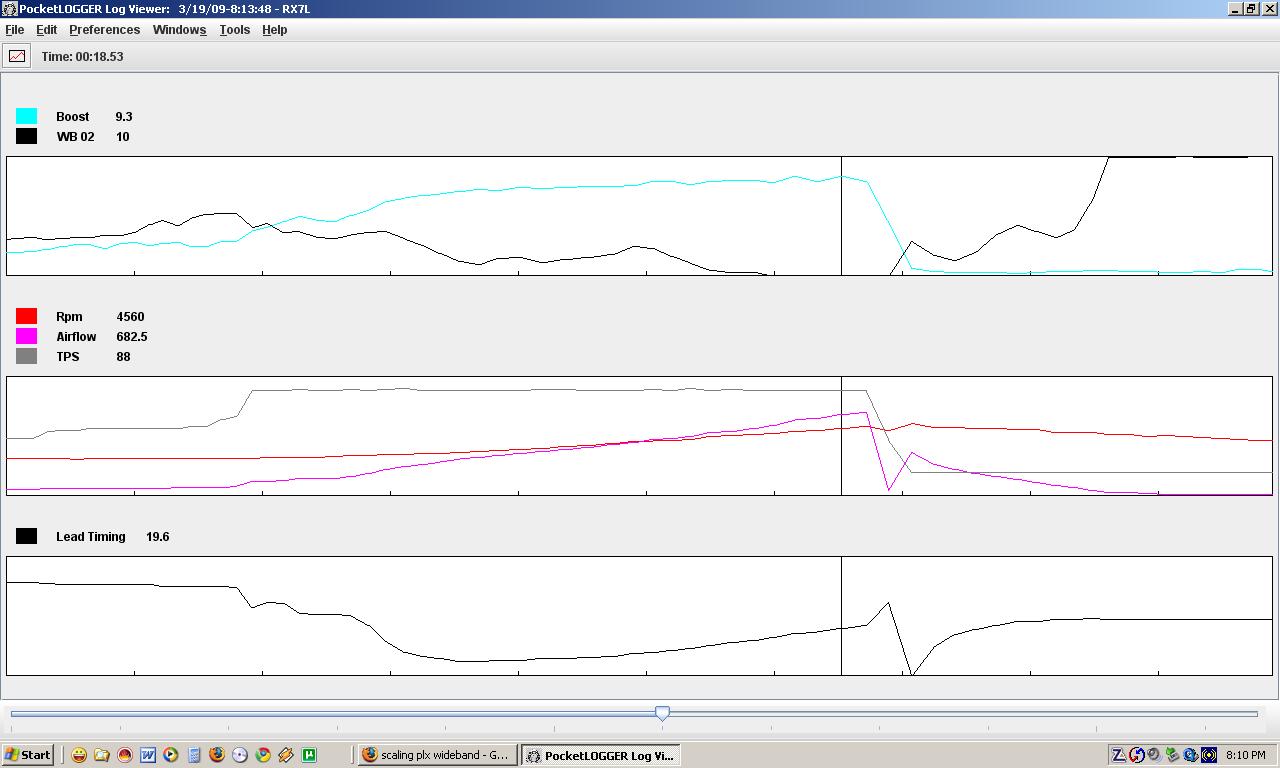
Task: Open Firefox from the quick launch bar
Action: pyautogui.click(x=217, y=755)
